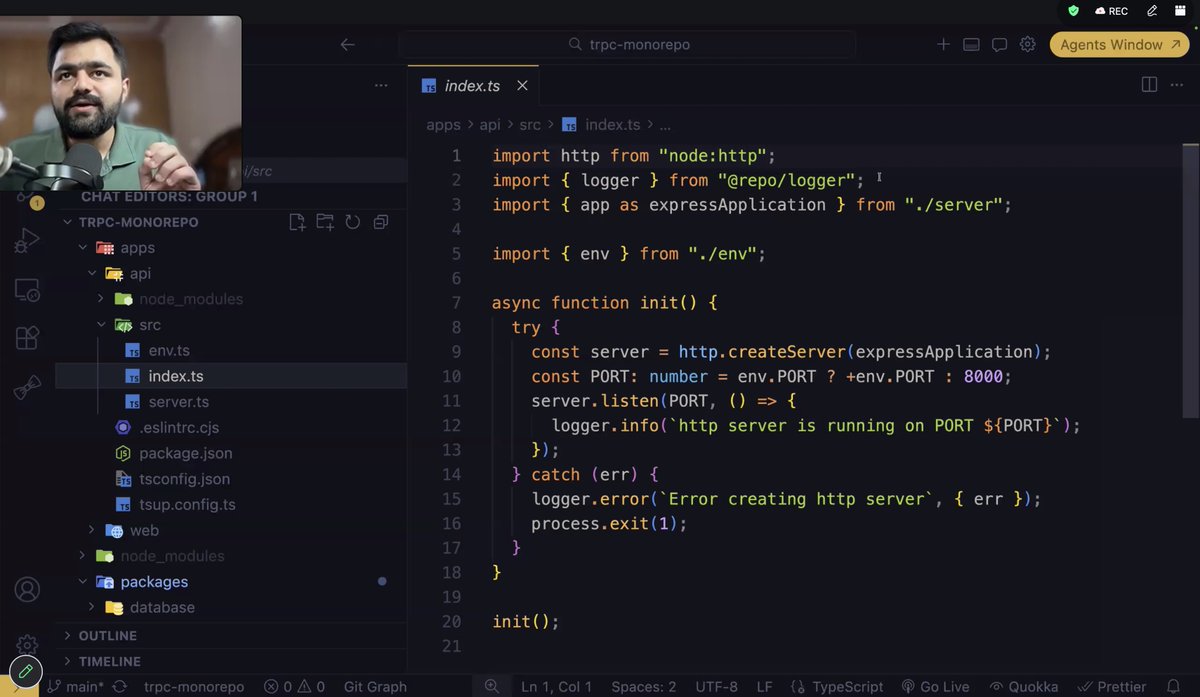Open tsup.config.ts in the explorer
Viewport: 1200px width, 697px height.
pos(187,505)
